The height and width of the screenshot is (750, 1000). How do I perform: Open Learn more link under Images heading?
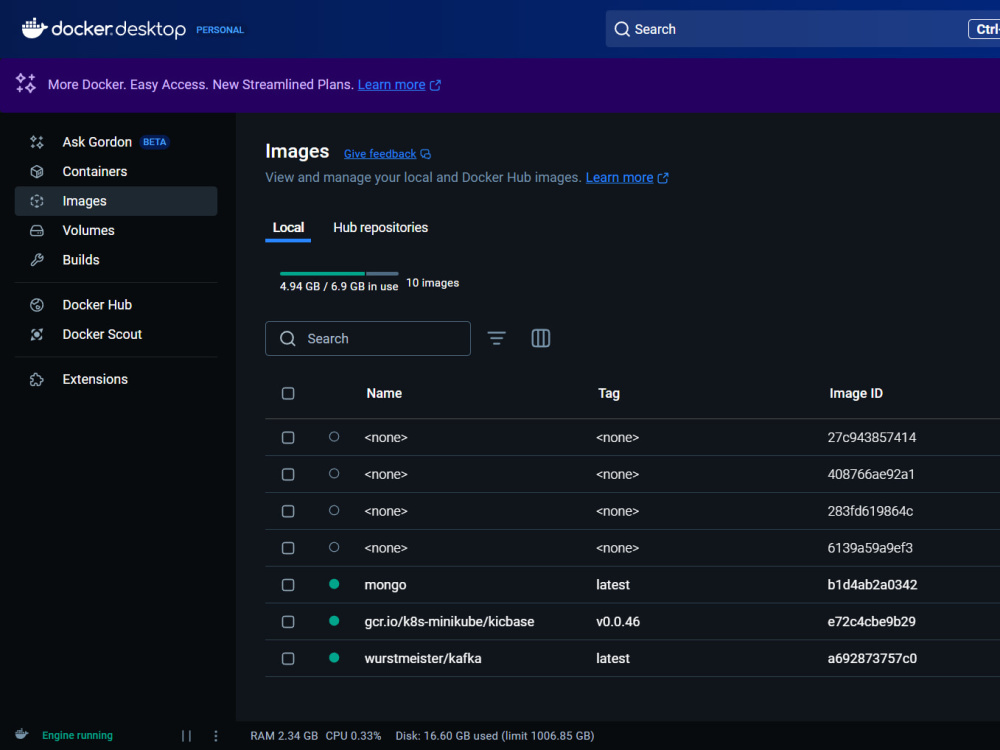pos(619,177)
